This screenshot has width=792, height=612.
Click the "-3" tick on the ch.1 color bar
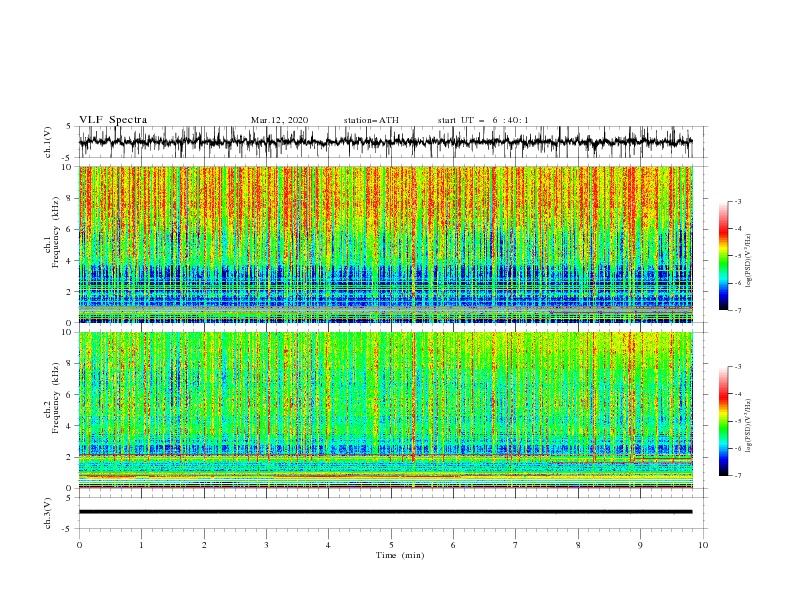[737, 201]
